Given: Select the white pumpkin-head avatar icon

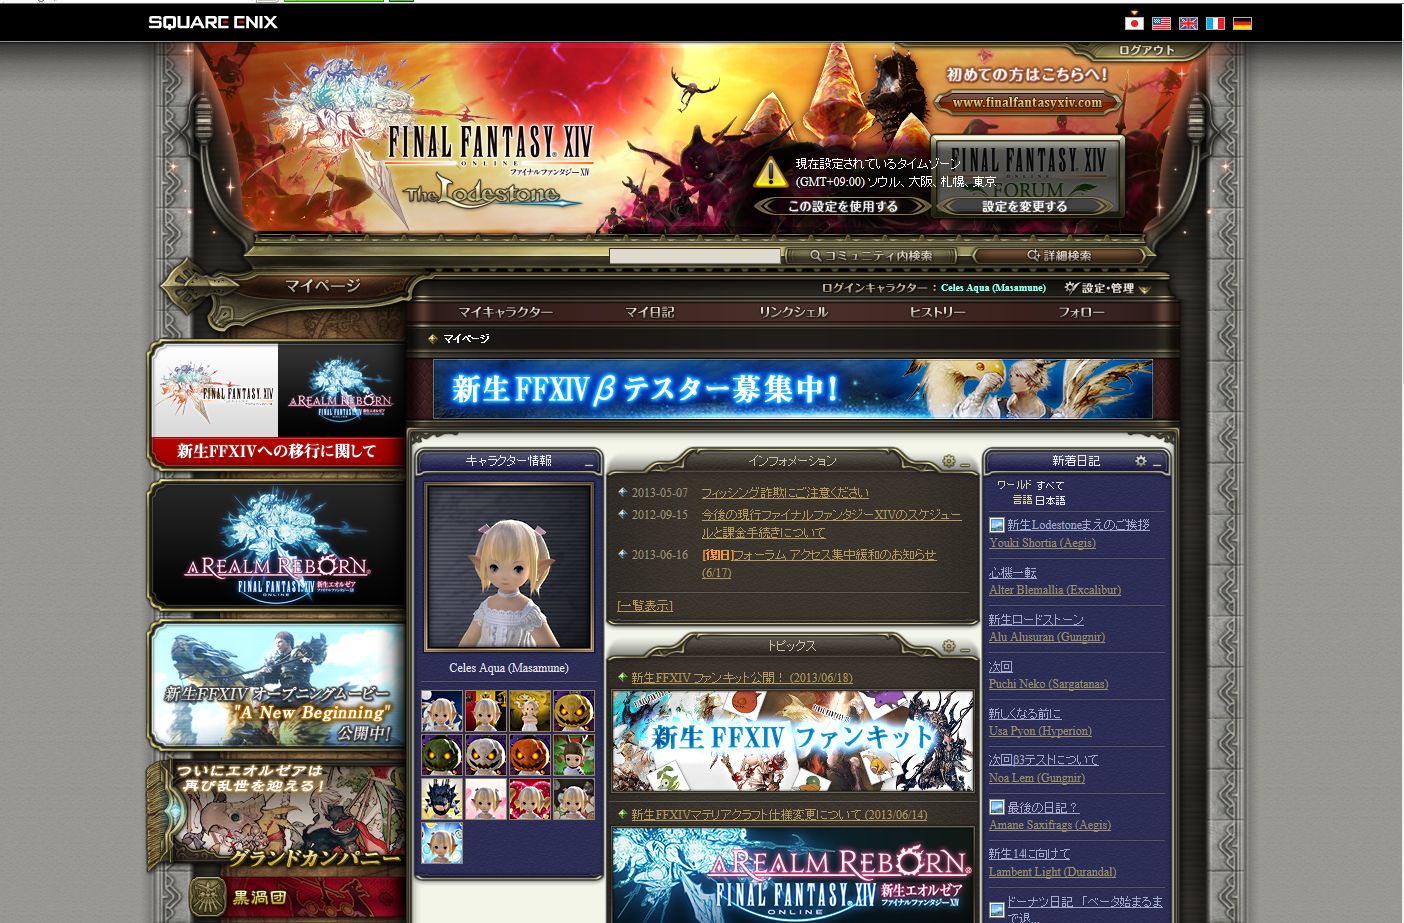Looking at the screenshot, I should [485, 755].
